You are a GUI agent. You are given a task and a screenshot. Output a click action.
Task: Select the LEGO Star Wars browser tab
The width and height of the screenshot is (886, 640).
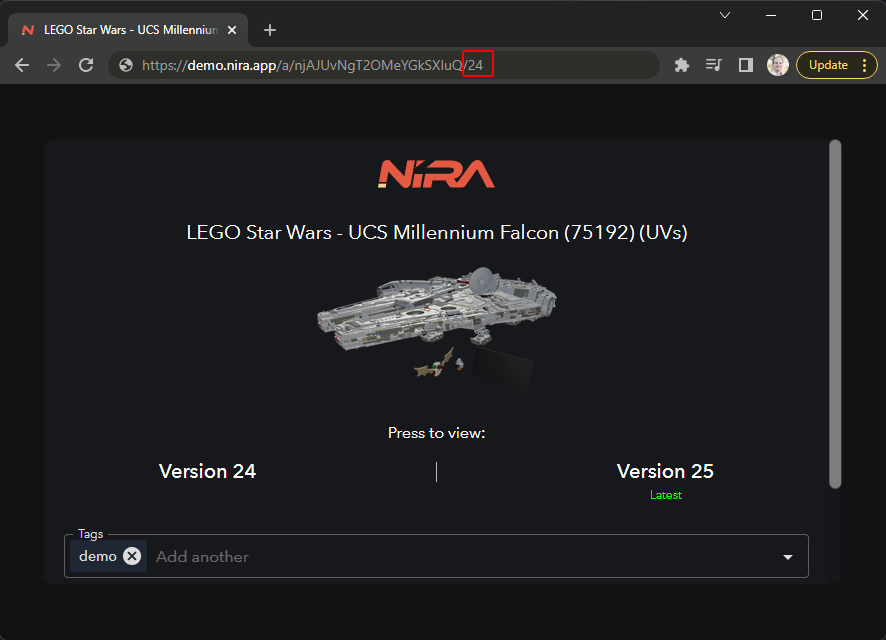[128, 31]
